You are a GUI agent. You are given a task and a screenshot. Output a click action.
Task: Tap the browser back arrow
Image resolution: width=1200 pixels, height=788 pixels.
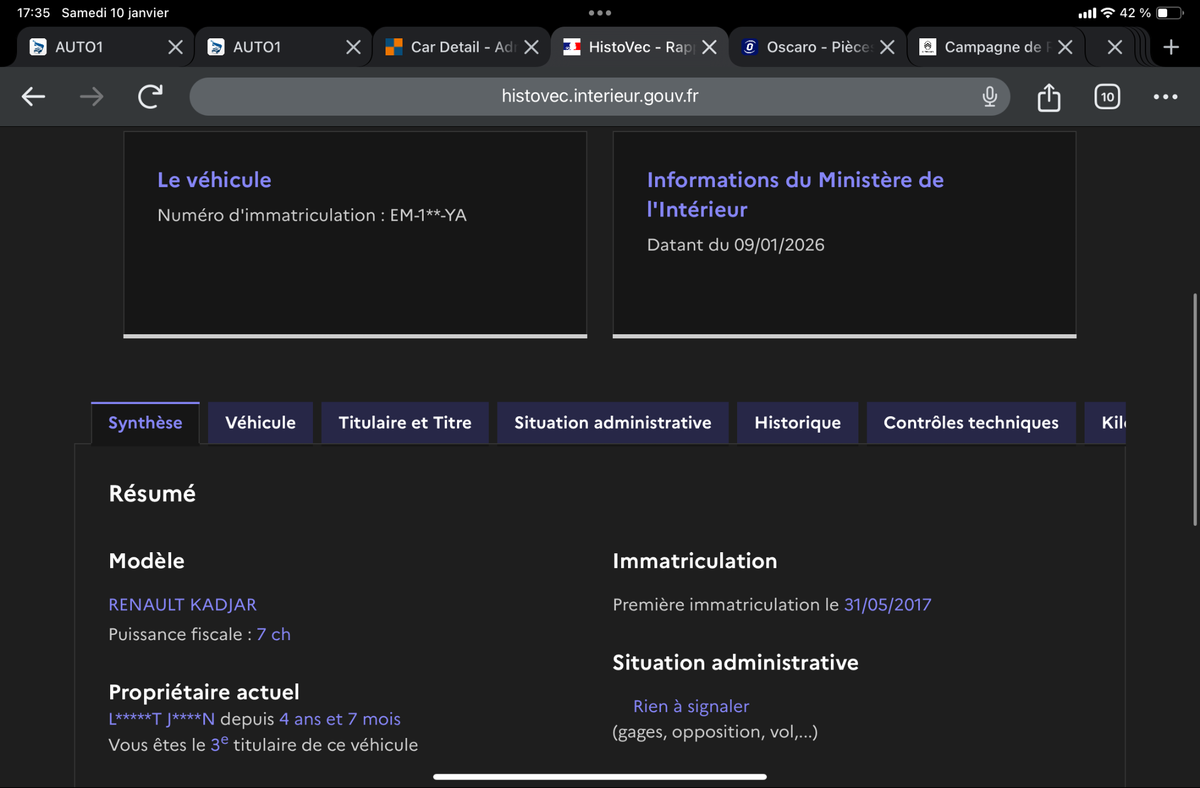click(x=34, y=97)
